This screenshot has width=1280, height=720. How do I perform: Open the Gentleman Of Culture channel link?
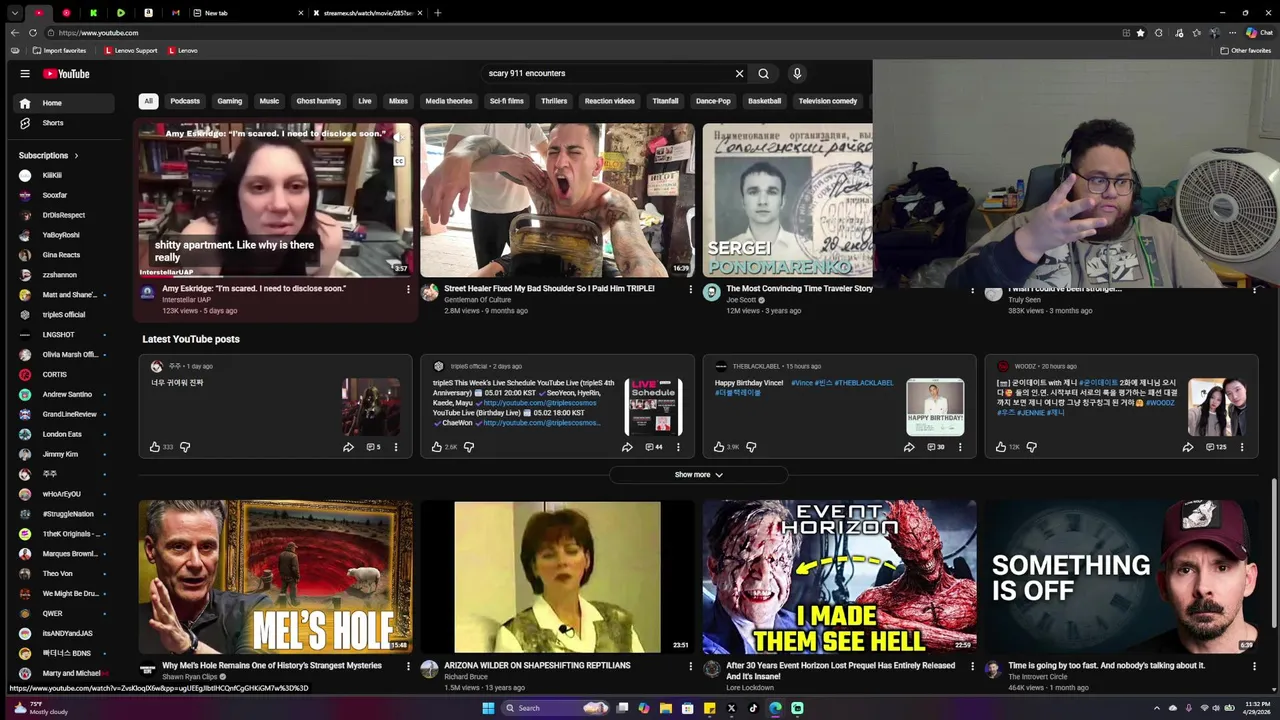pos(478,300)
